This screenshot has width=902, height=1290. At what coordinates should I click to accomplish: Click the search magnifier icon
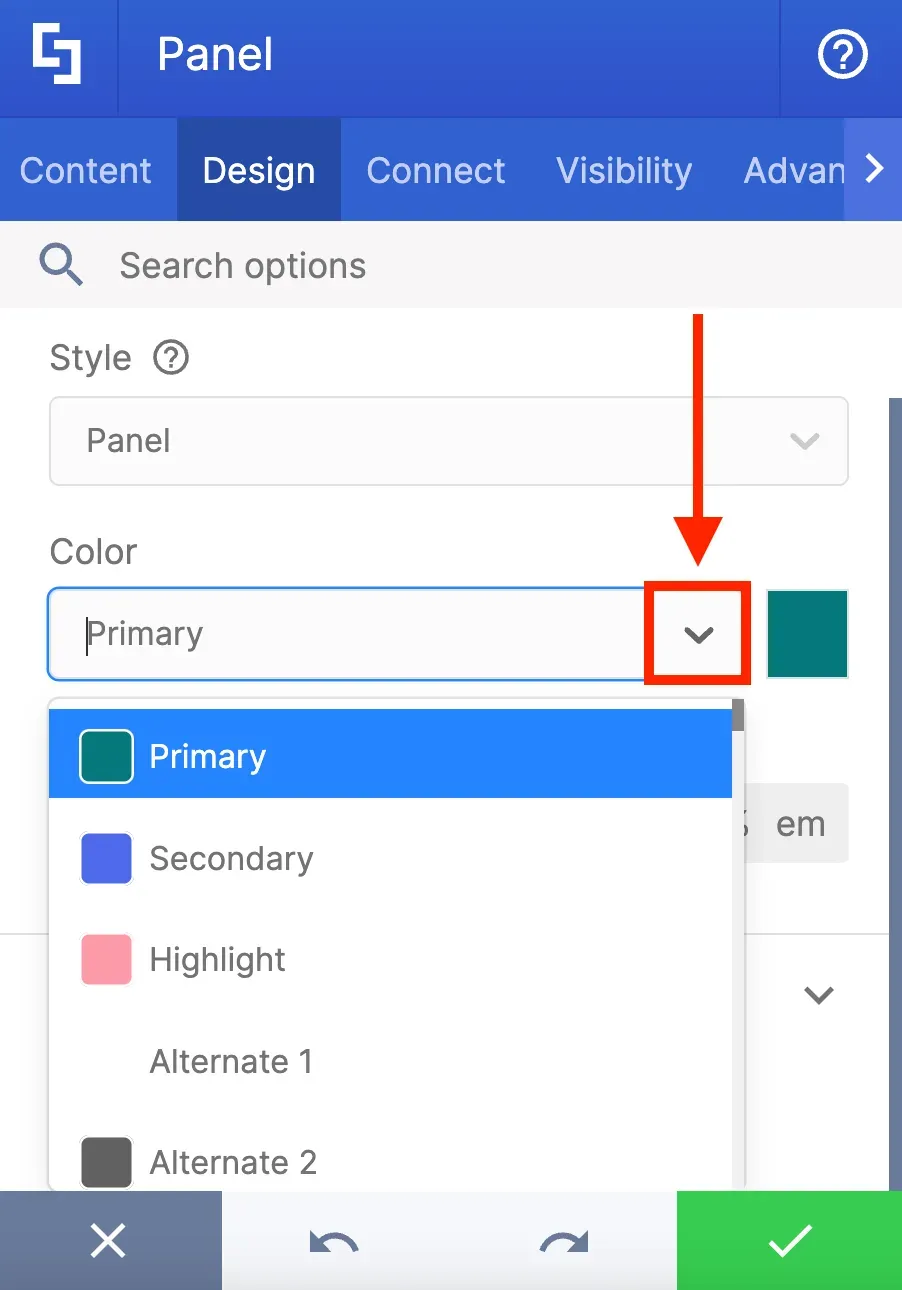(x=61, y=265)
